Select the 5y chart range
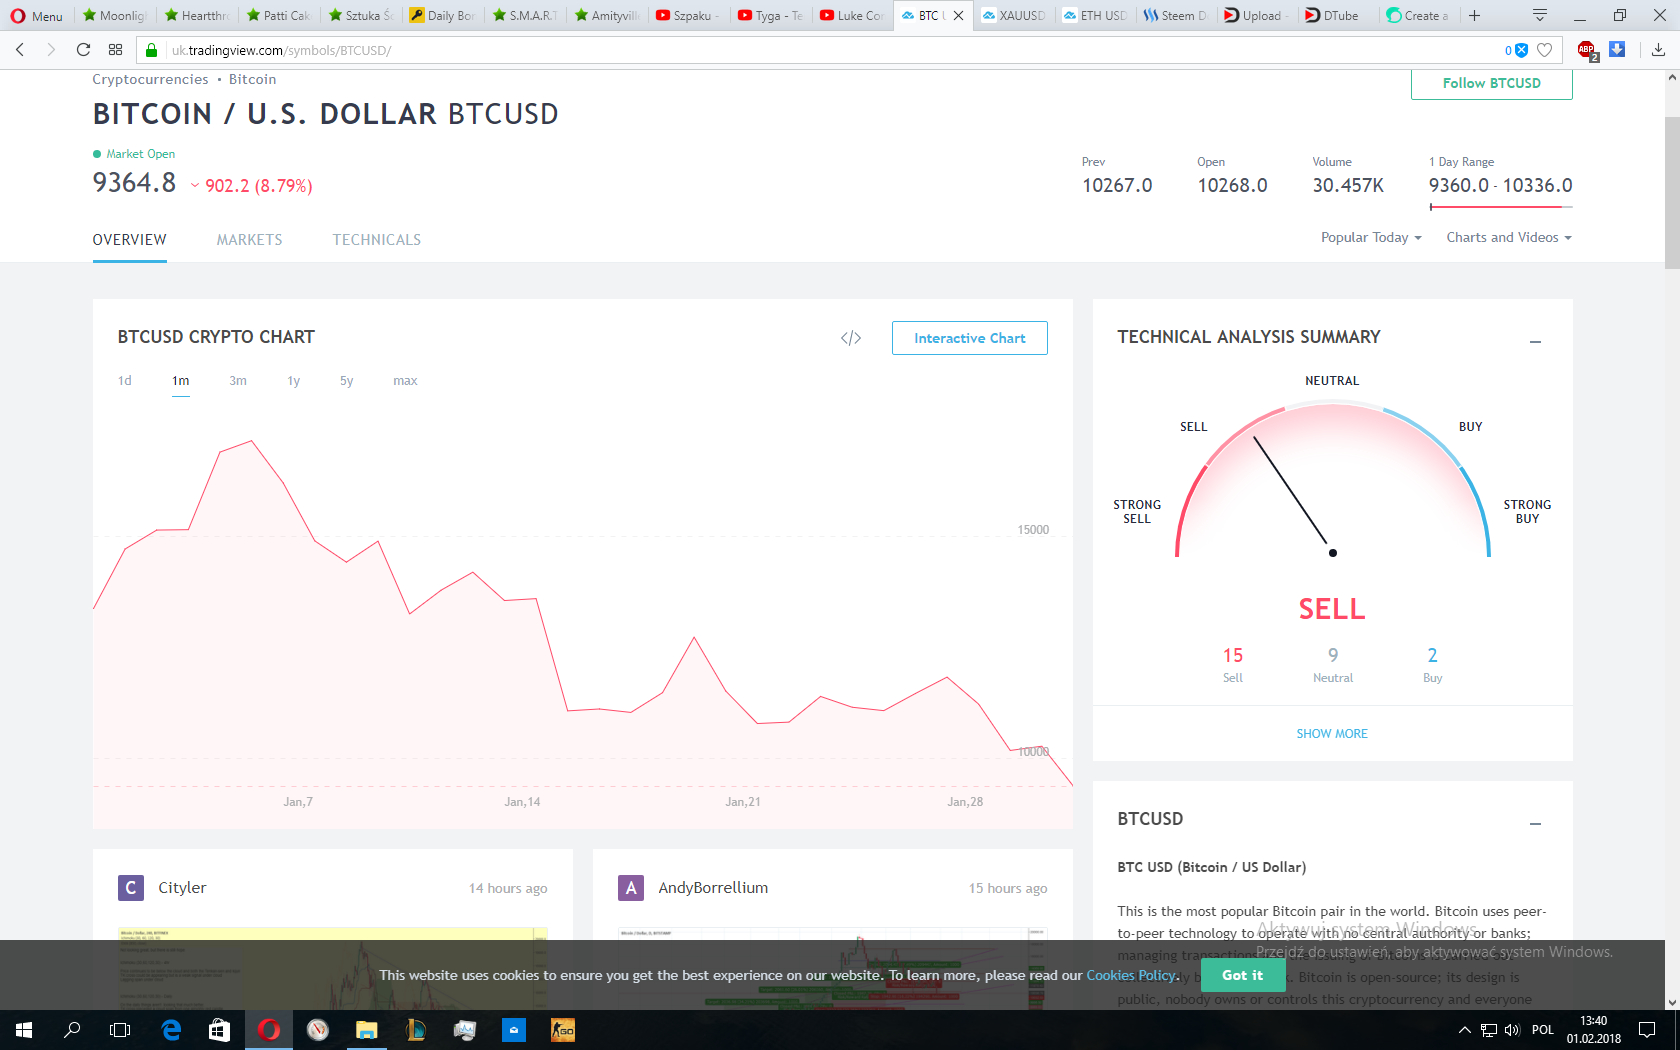 [x=347, y=381]
